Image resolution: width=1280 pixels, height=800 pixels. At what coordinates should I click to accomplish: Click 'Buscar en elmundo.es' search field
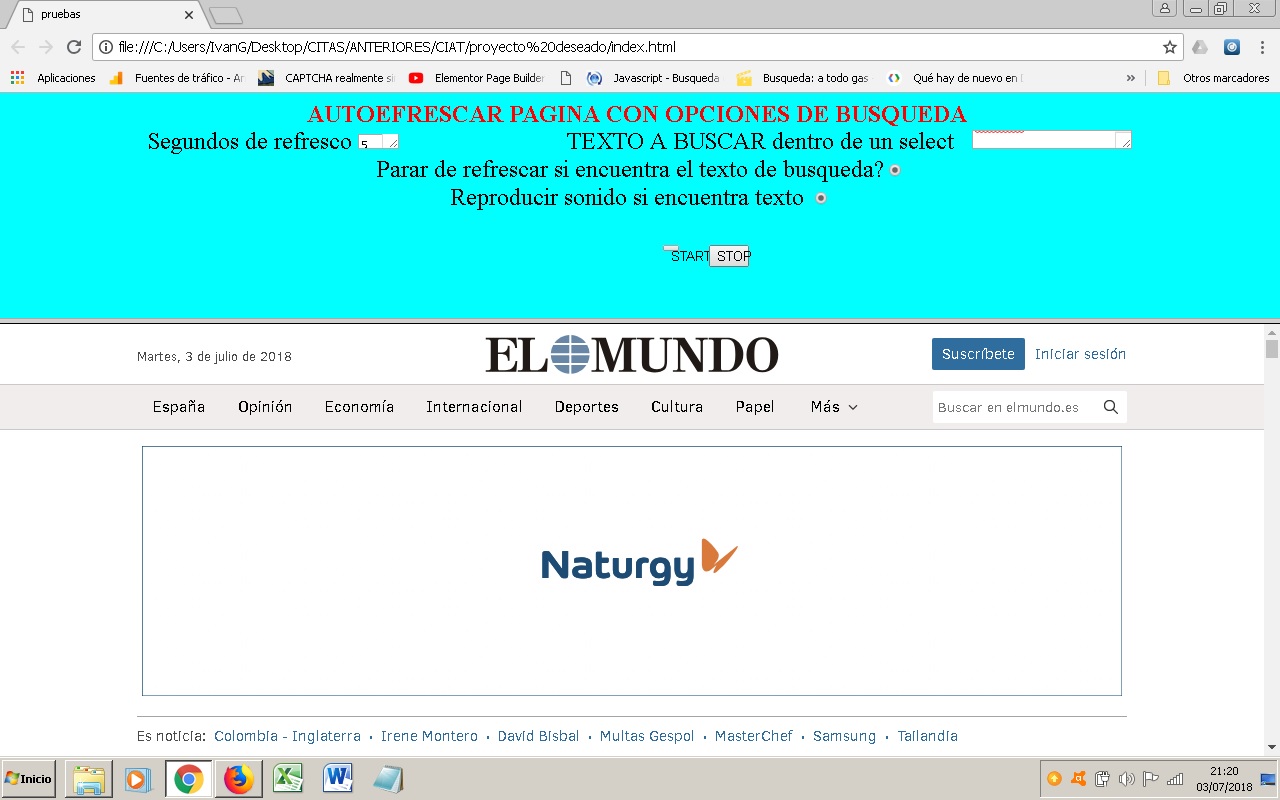(1014, 407)
